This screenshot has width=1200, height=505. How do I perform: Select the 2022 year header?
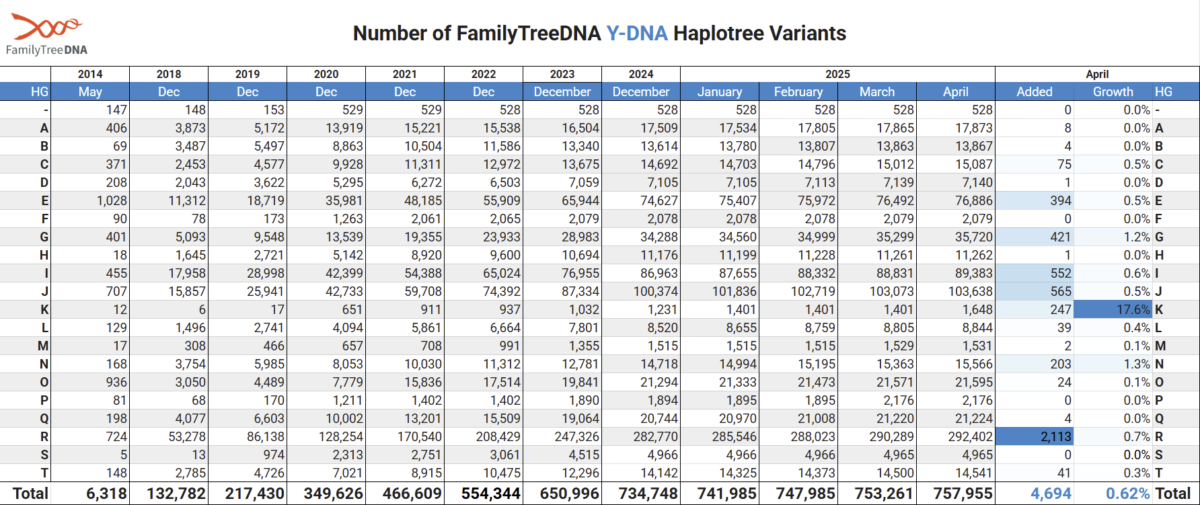click(483, 74)
